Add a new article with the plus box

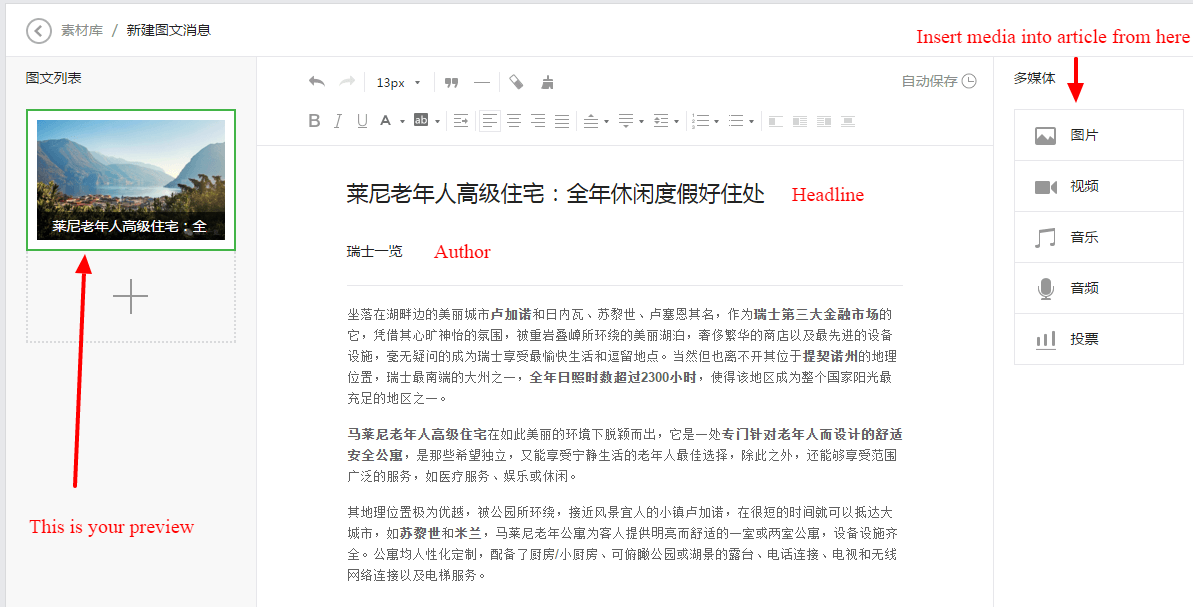point(131,297)
